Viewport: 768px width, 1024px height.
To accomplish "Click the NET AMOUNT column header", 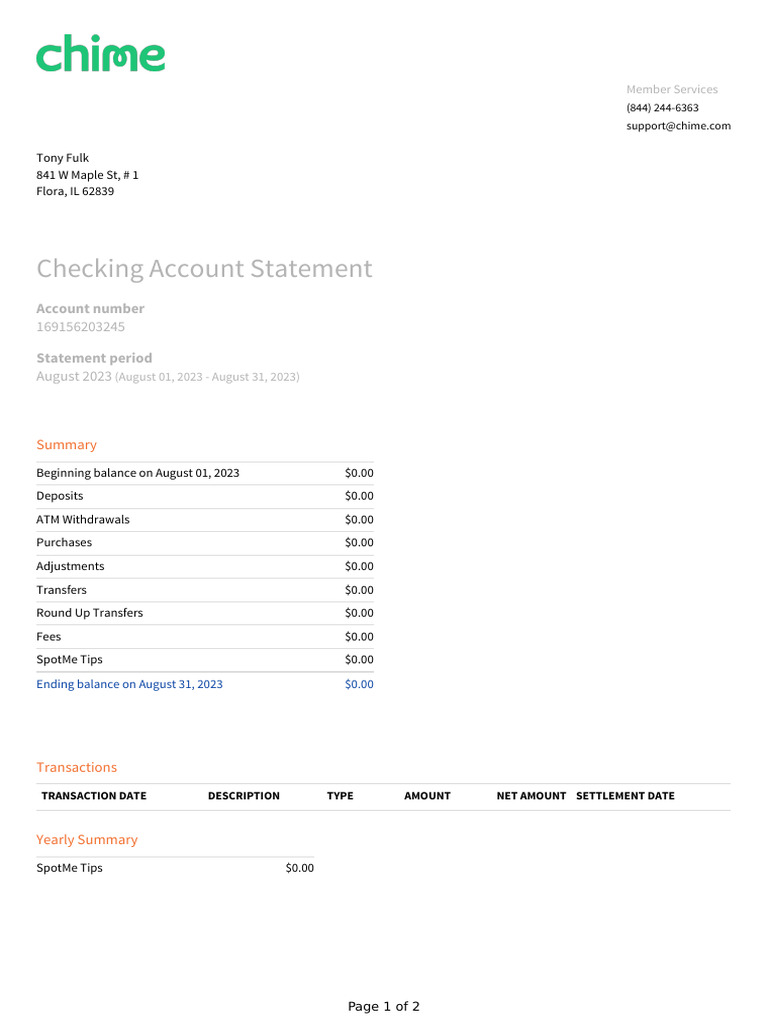I will (x=531, y=796).
